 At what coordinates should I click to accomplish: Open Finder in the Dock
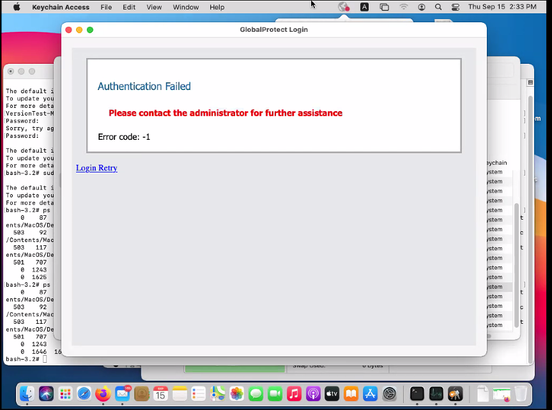click(27, 394)
